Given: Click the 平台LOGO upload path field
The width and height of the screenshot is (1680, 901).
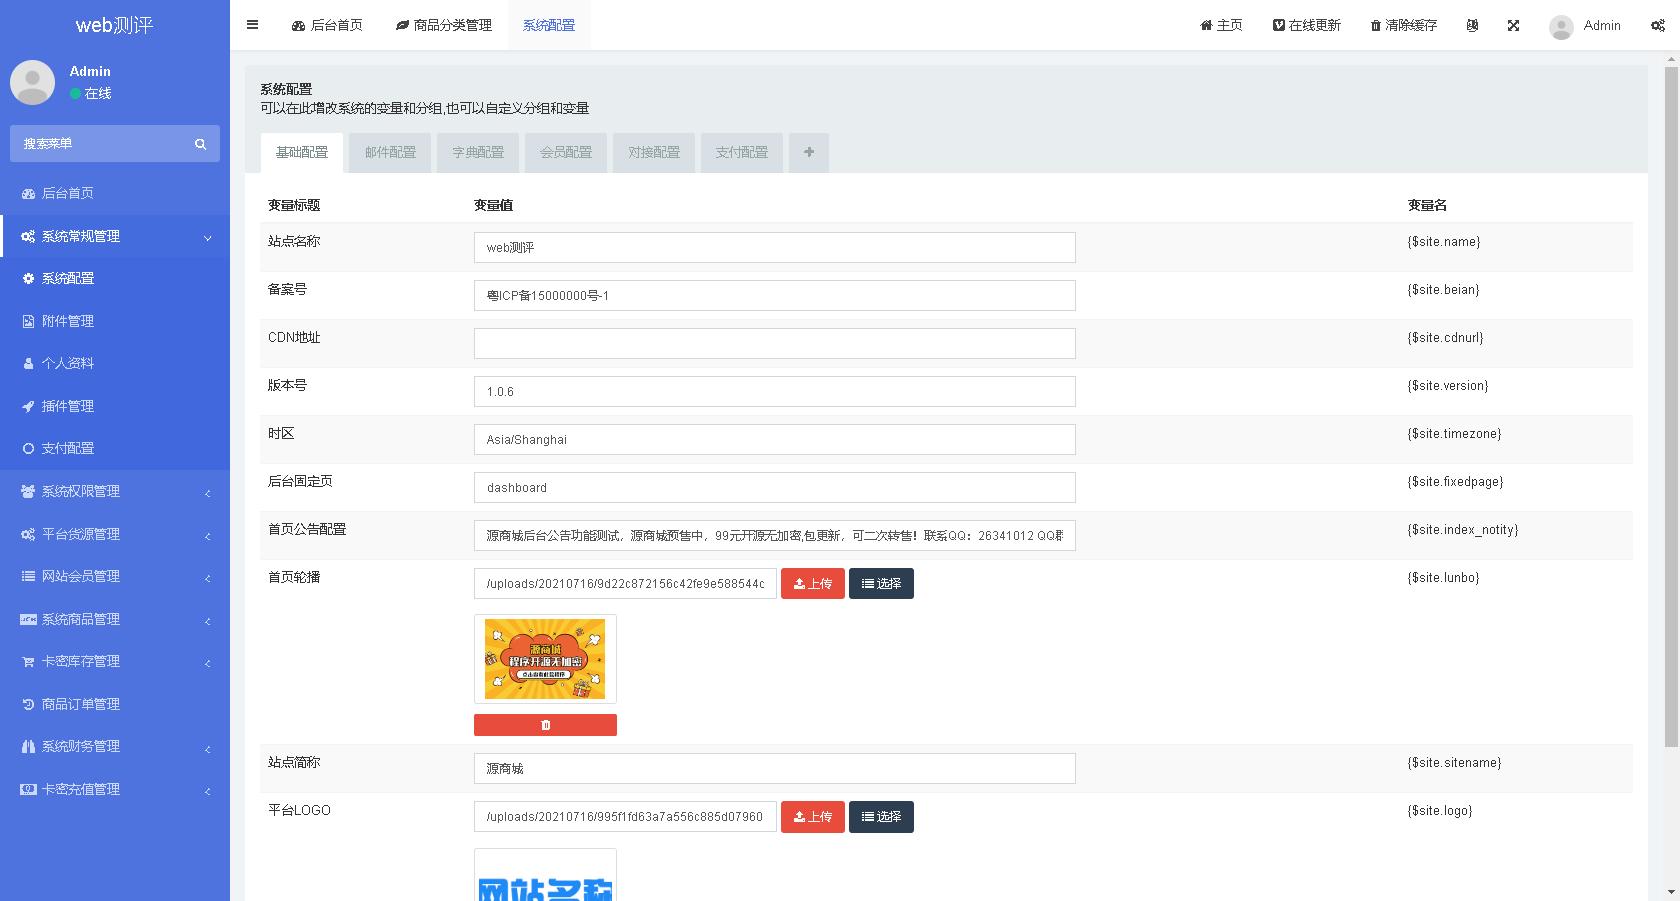Looking at the screenshot, I should point(625,817).
